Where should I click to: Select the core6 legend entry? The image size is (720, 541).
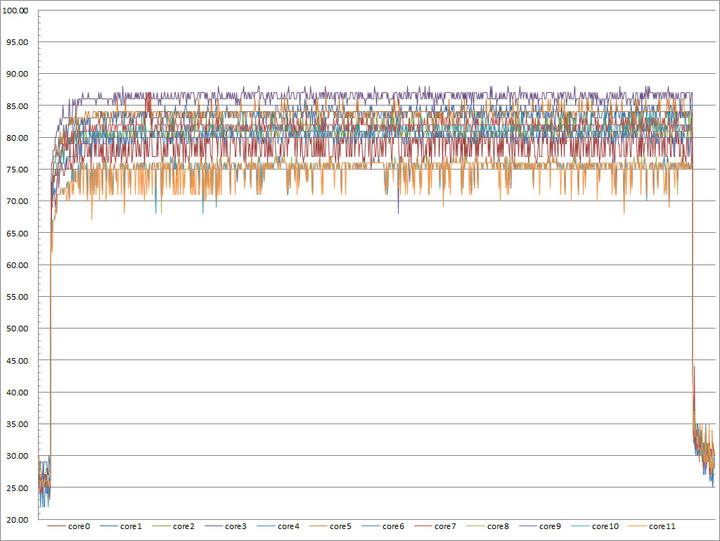[x=383, y=526]
